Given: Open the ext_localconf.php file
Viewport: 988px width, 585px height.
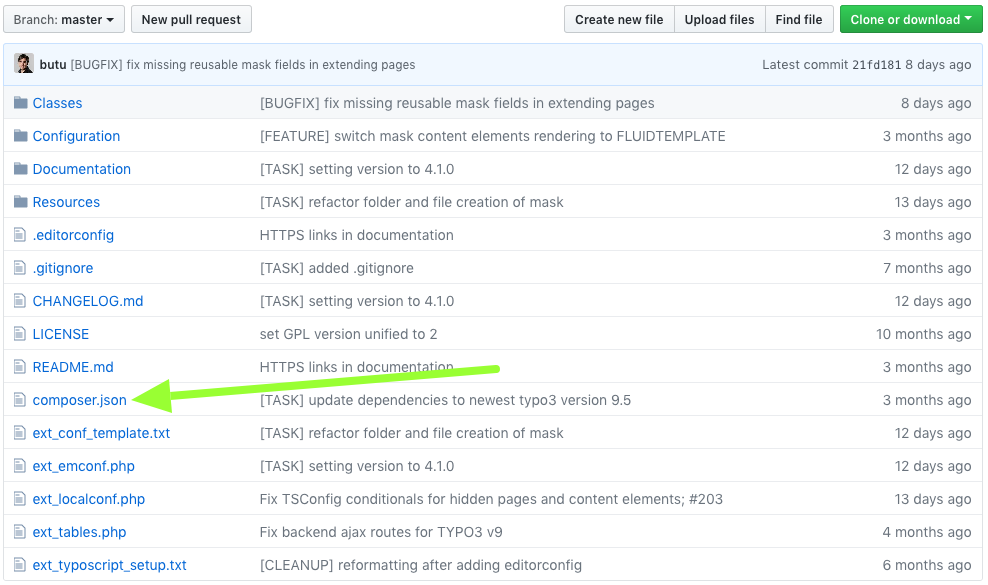Looking at the screenshot, I should [89, 499].
